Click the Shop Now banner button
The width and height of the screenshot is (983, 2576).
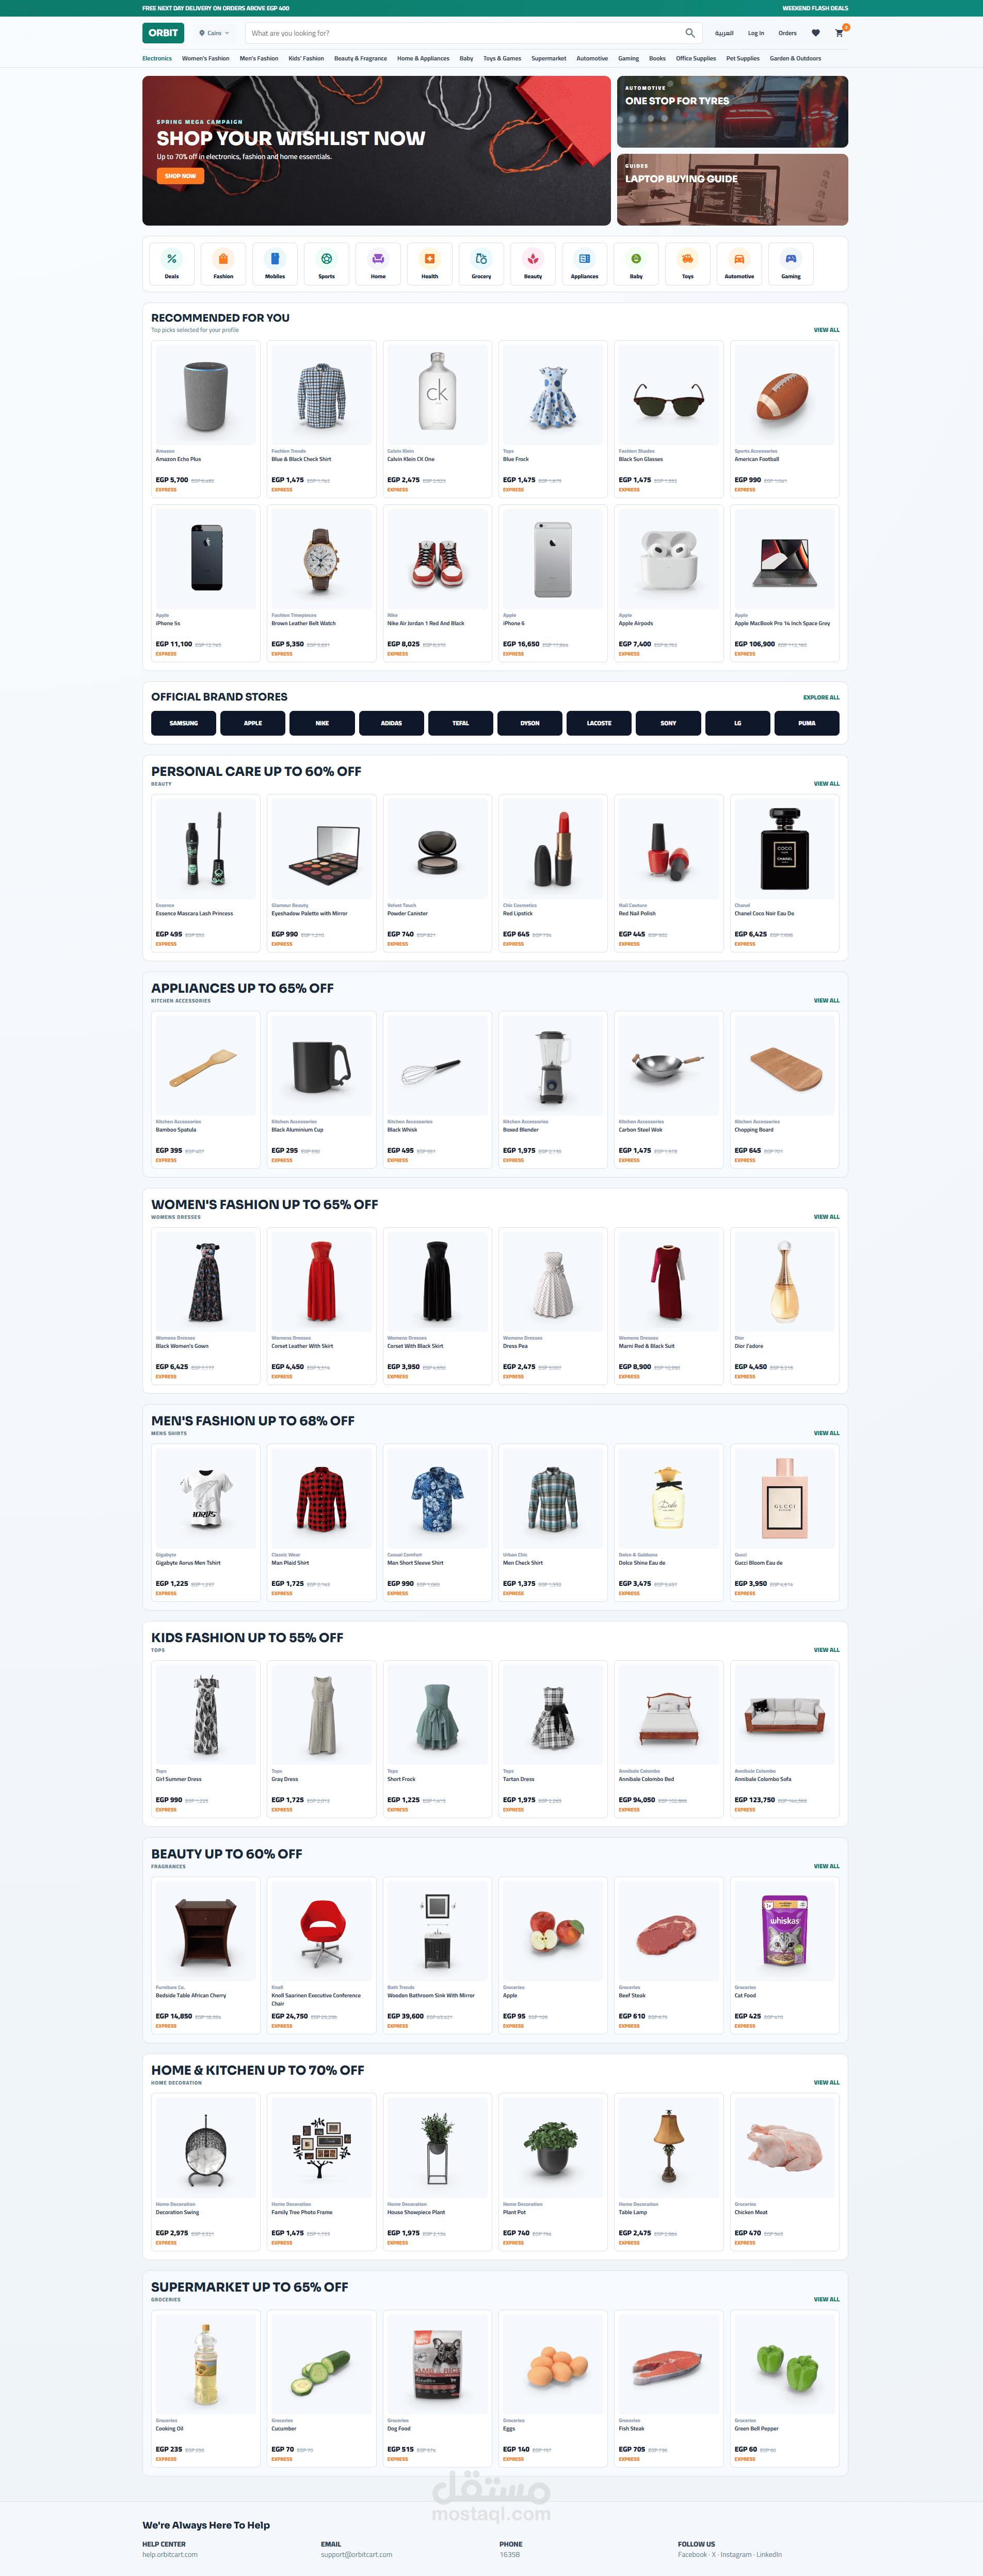pyautogui.click(x=180, y=176)
